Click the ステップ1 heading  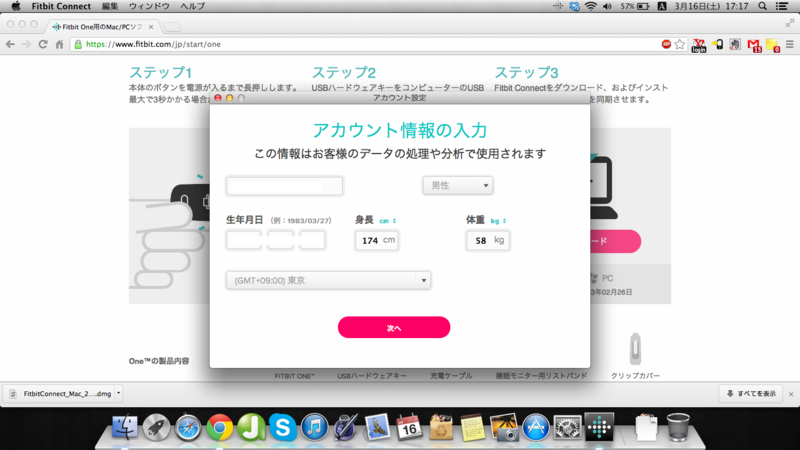(x=160, y=72)
